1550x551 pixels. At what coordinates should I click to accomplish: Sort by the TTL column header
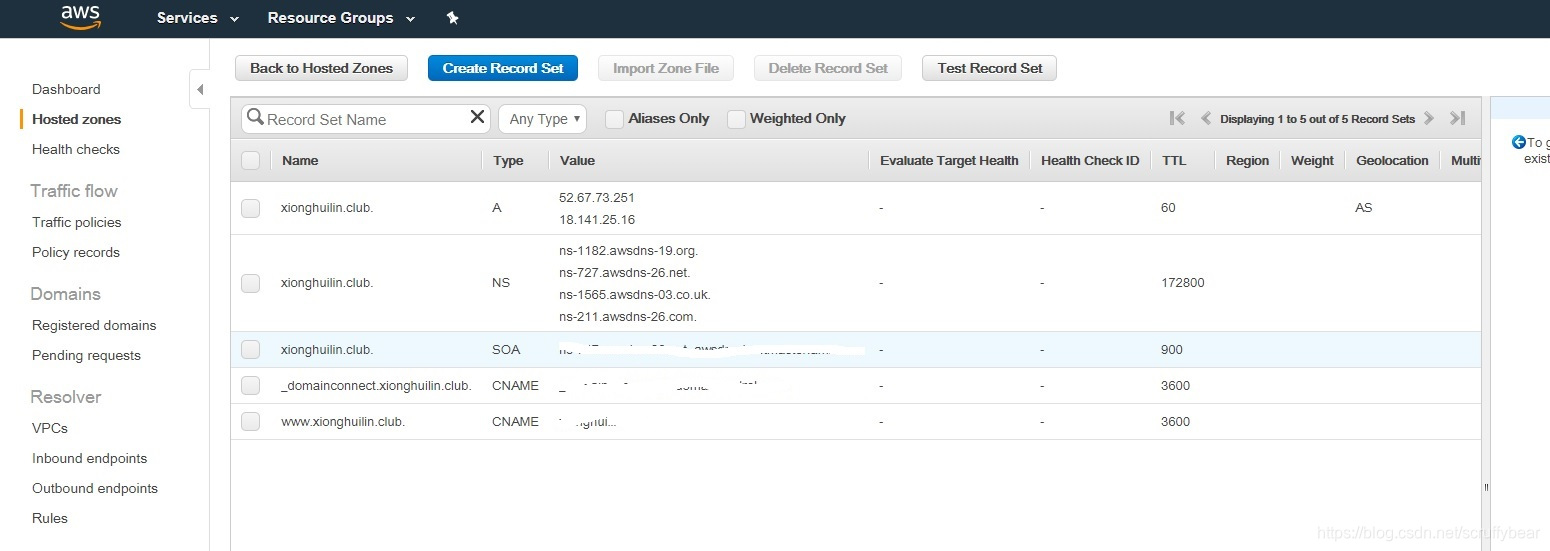1174,160
